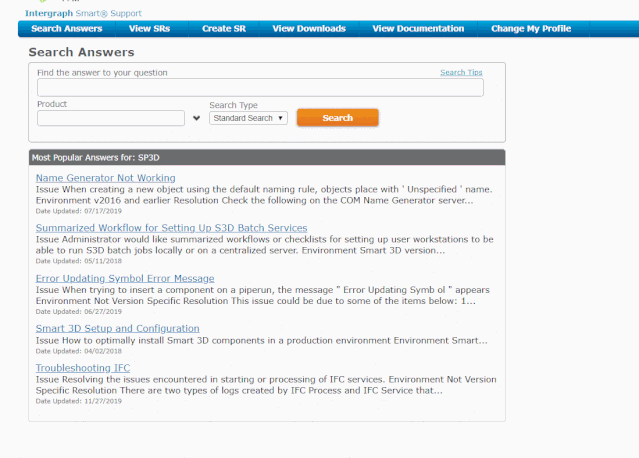Click 'Date Updated: 04/02/2018' text
639x458 pixels.
pyautogui.click(x=79, y=351)
